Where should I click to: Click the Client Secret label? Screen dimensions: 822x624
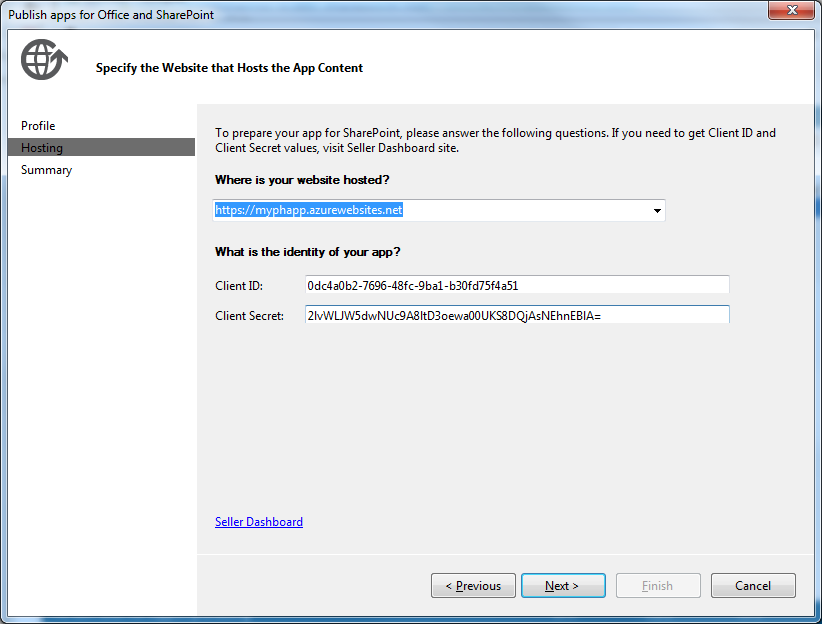coord(250,314)
